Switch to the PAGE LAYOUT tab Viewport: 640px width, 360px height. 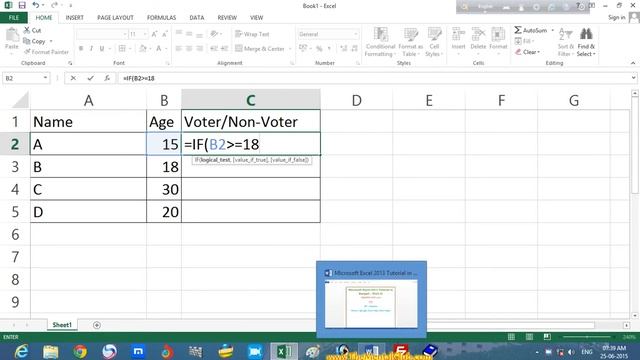coord(115,18)
